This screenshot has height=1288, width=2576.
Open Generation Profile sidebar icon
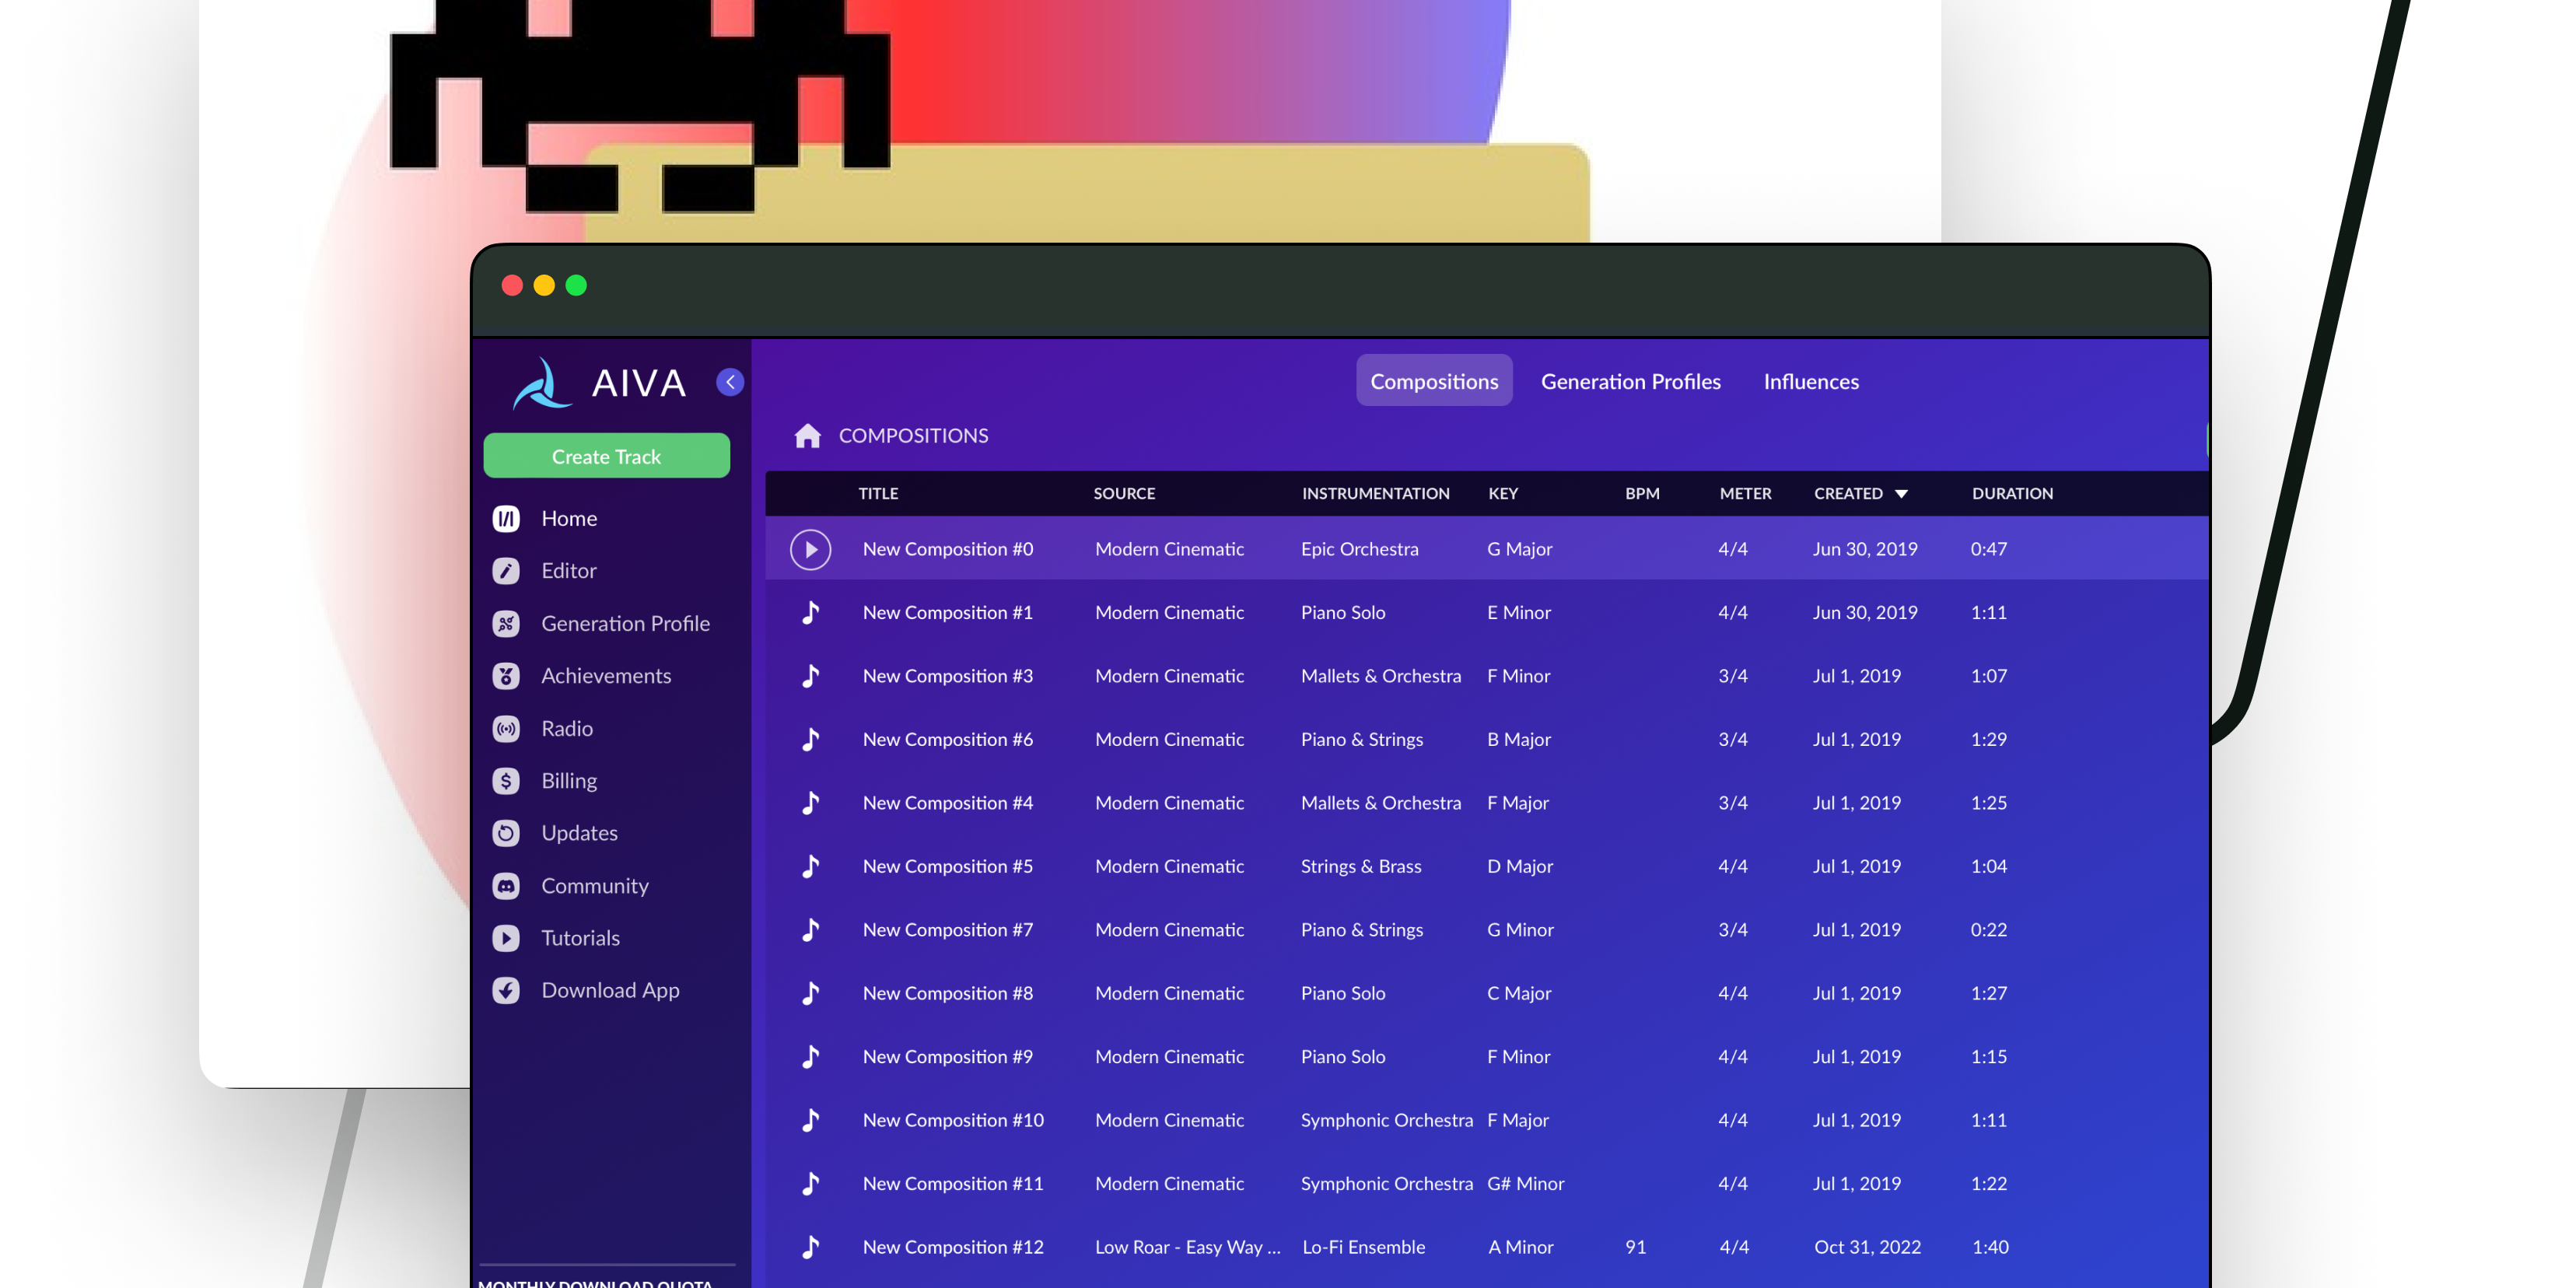point(506,624)
